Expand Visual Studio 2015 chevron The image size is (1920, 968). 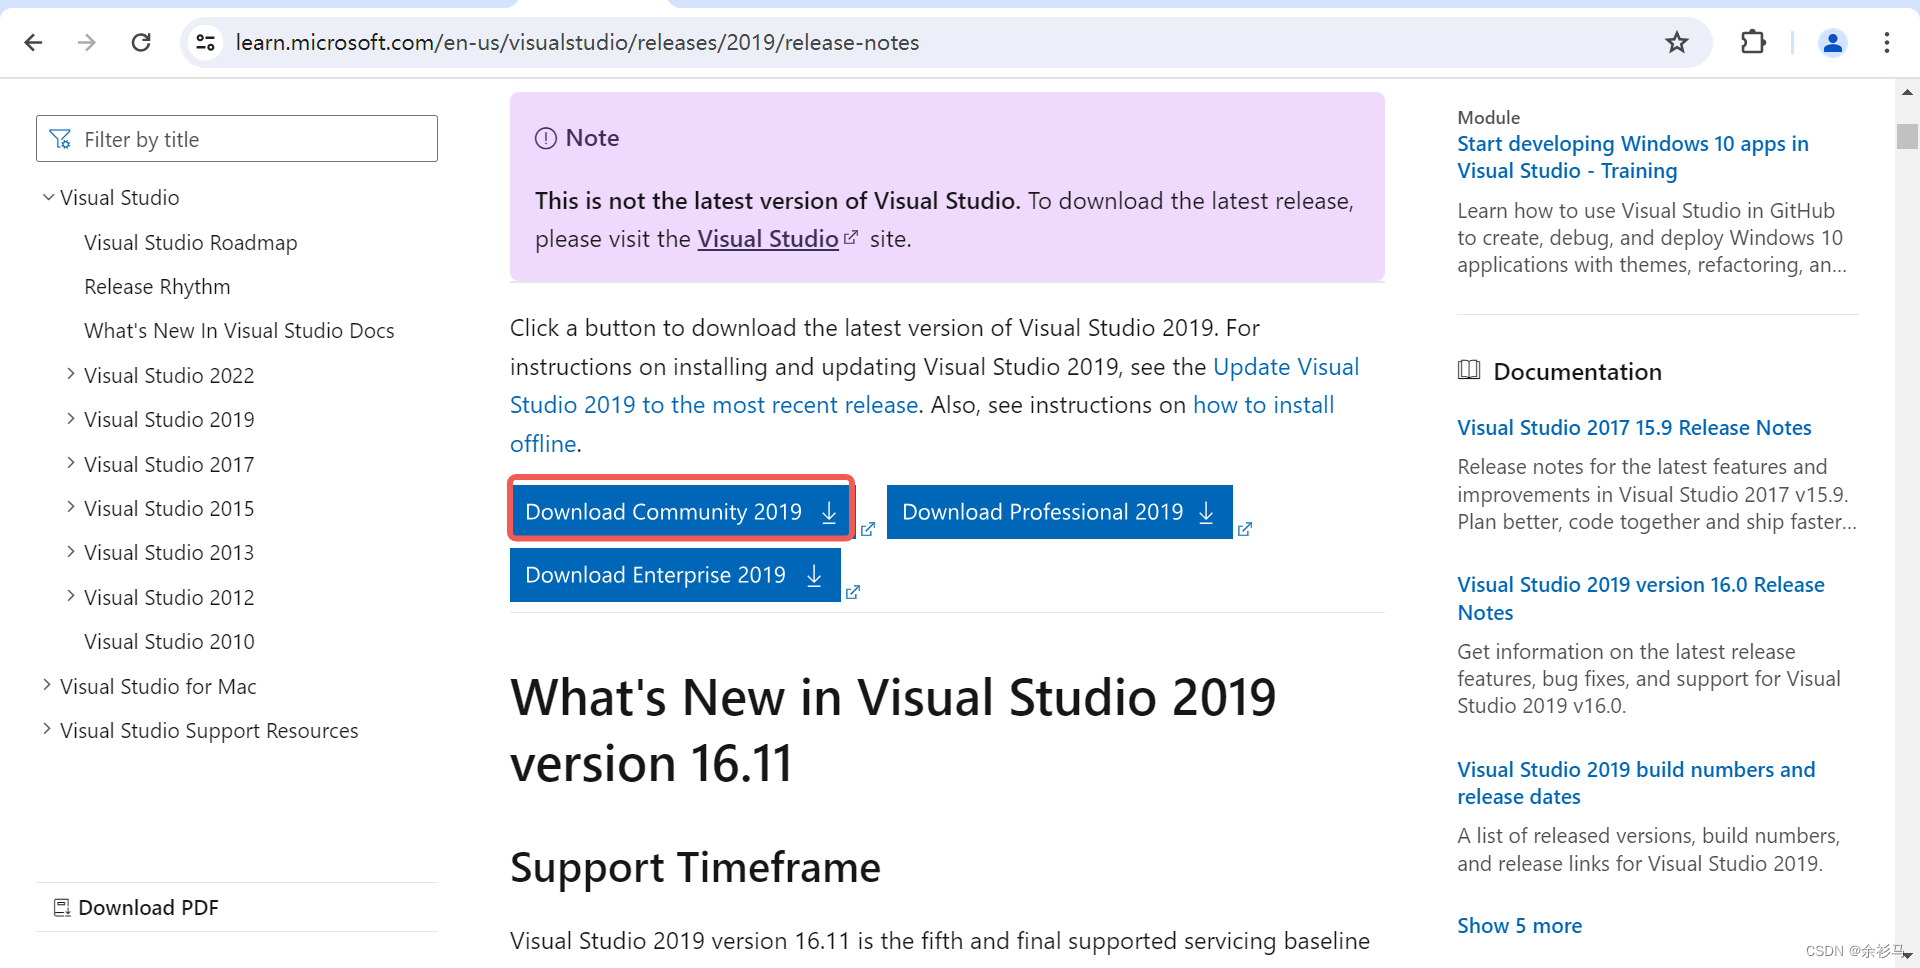71,507
